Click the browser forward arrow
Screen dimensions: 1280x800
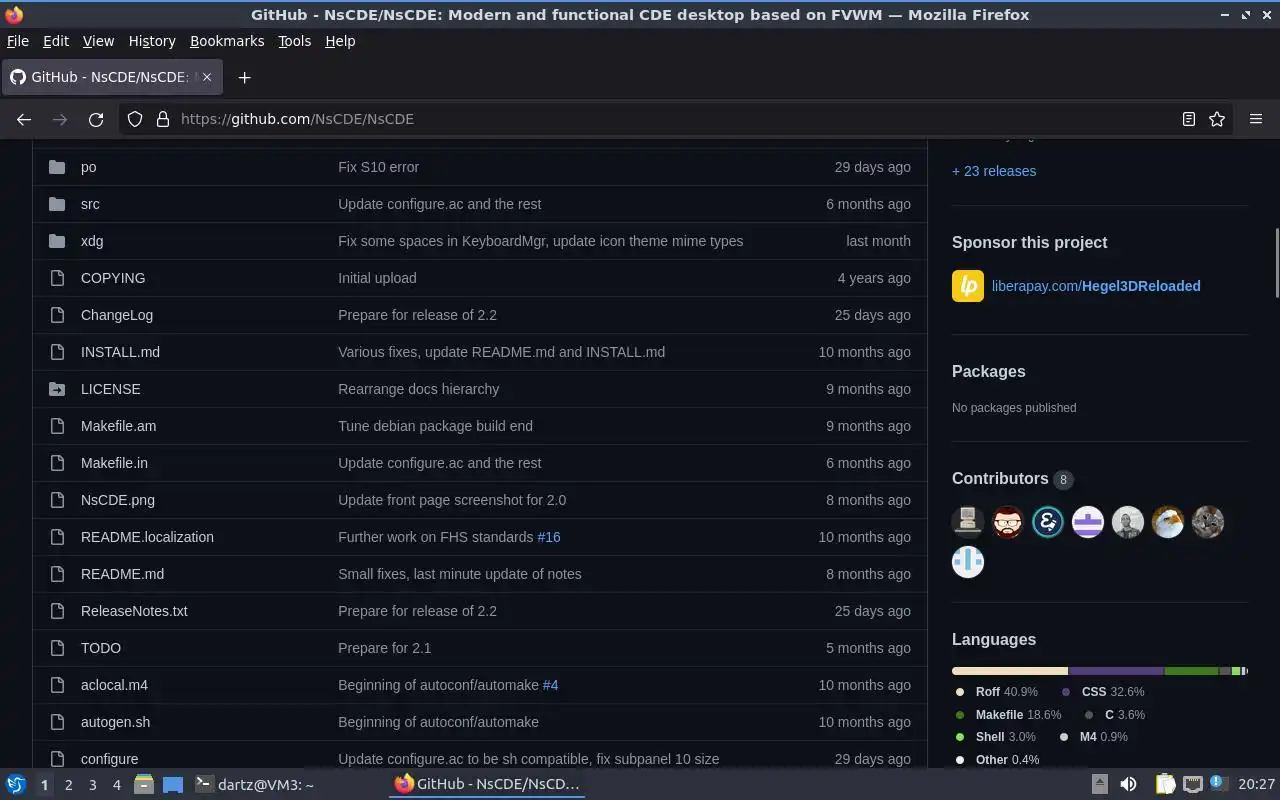click(60, 119)
